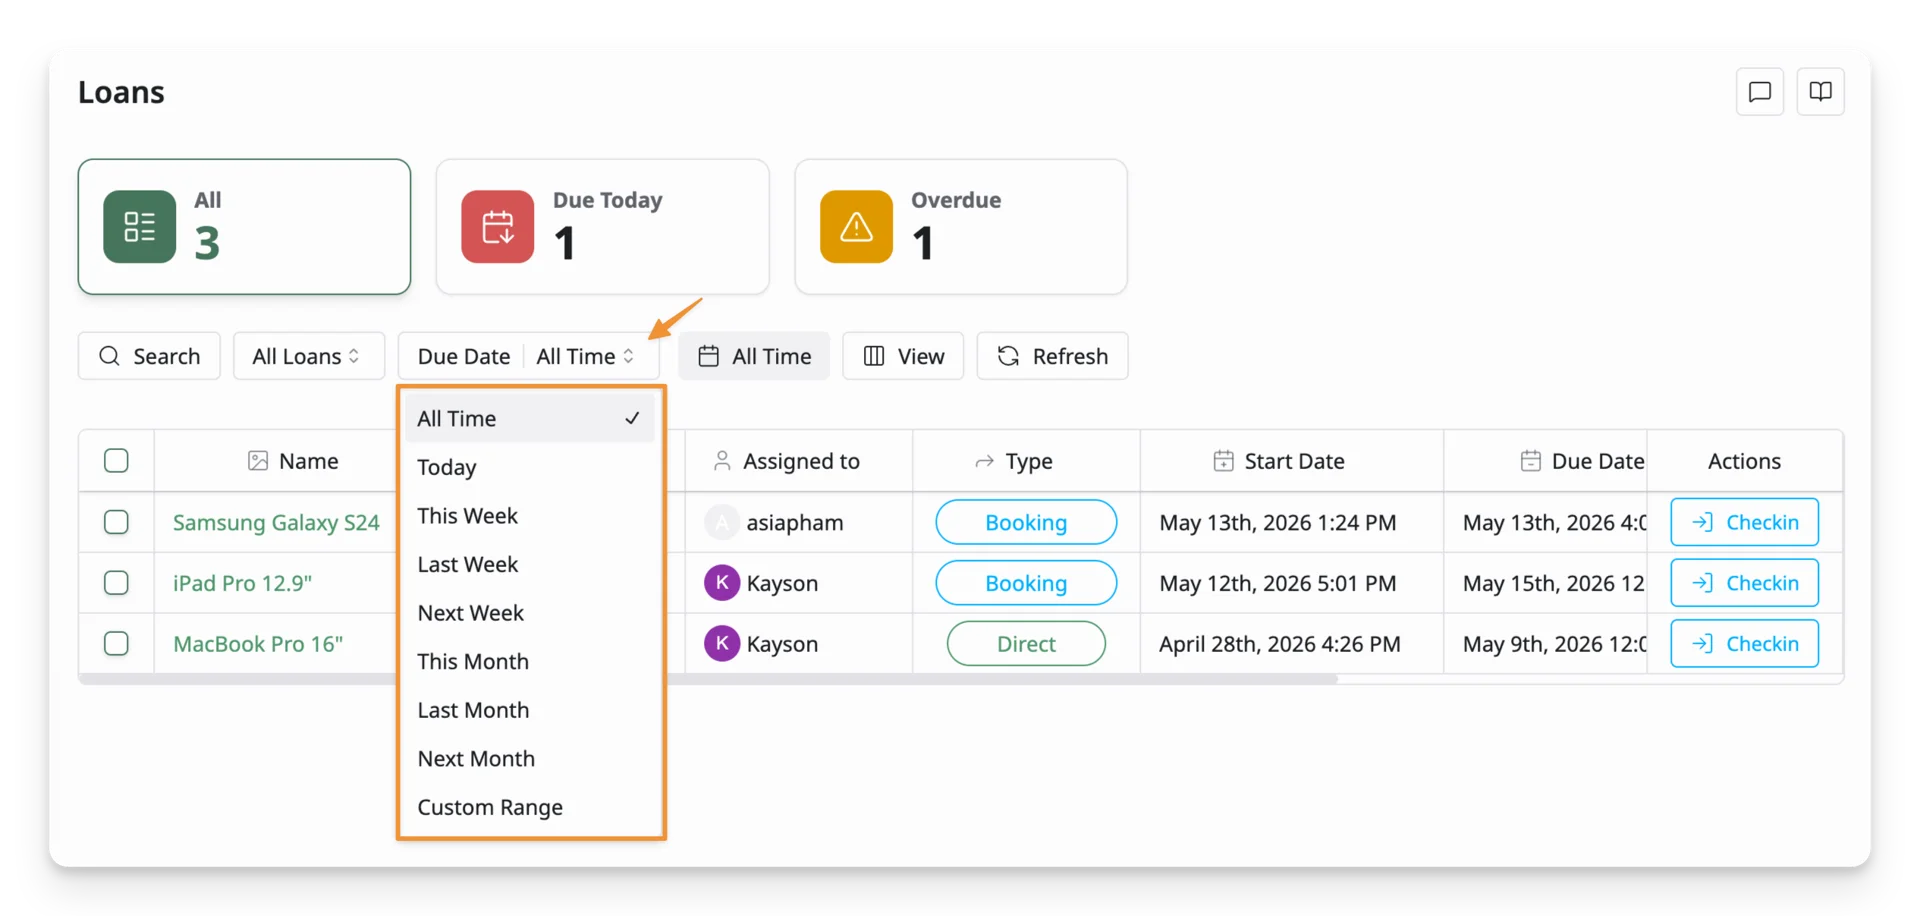1920x916 pixels.
Task: Click the green All loans list icon
Action: (x=140, y=227)
